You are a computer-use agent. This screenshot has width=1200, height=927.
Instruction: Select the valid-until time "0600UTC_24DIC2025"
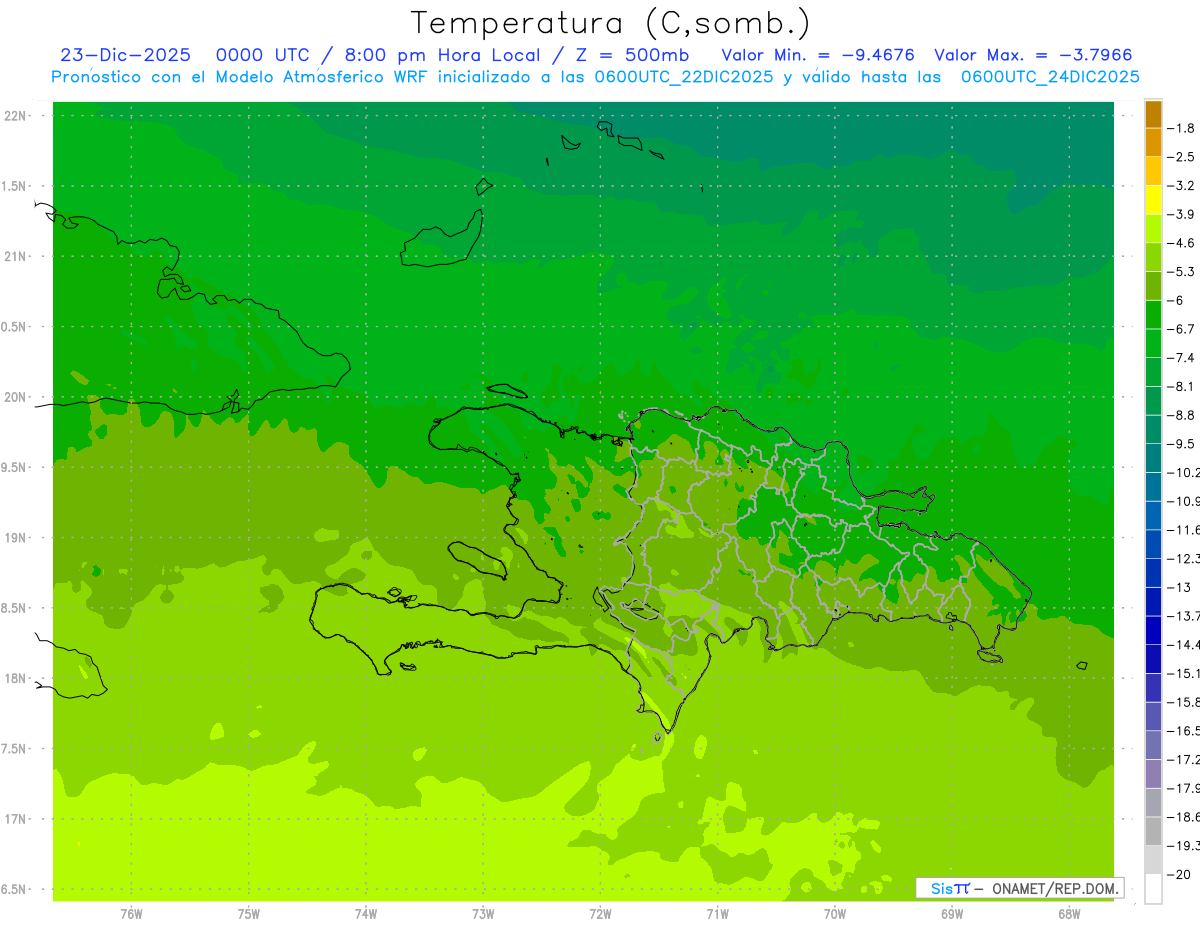[1050, 77]
